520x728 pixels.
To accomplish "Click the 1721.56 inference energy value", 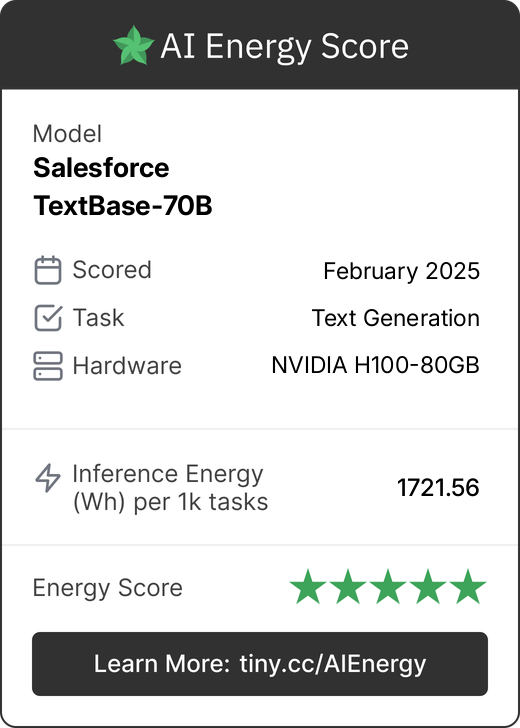I will coord(438,488).
